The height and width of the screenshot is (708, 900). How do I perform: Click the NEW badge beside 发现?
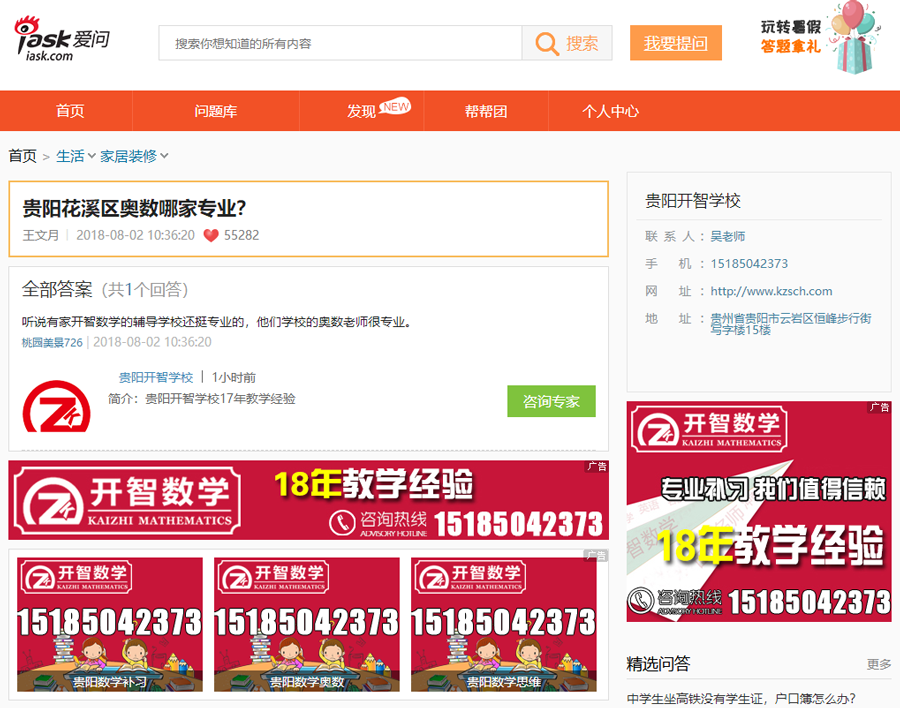tap(395, 107)
